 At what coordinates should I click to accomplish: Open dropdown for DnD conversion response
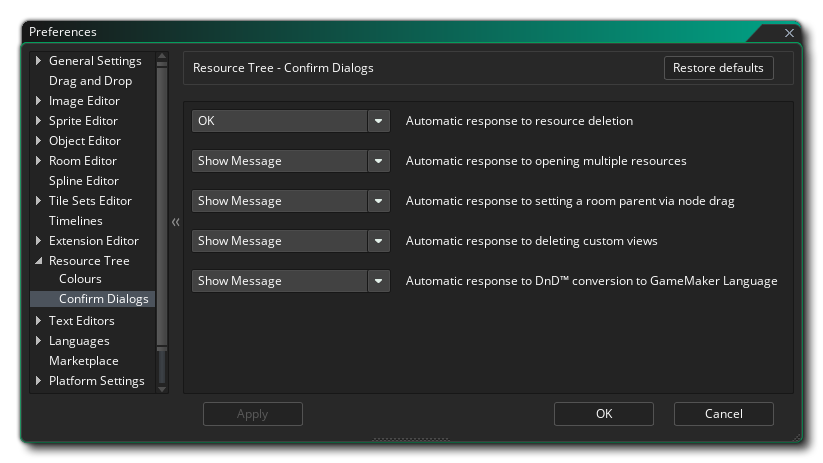379,281
